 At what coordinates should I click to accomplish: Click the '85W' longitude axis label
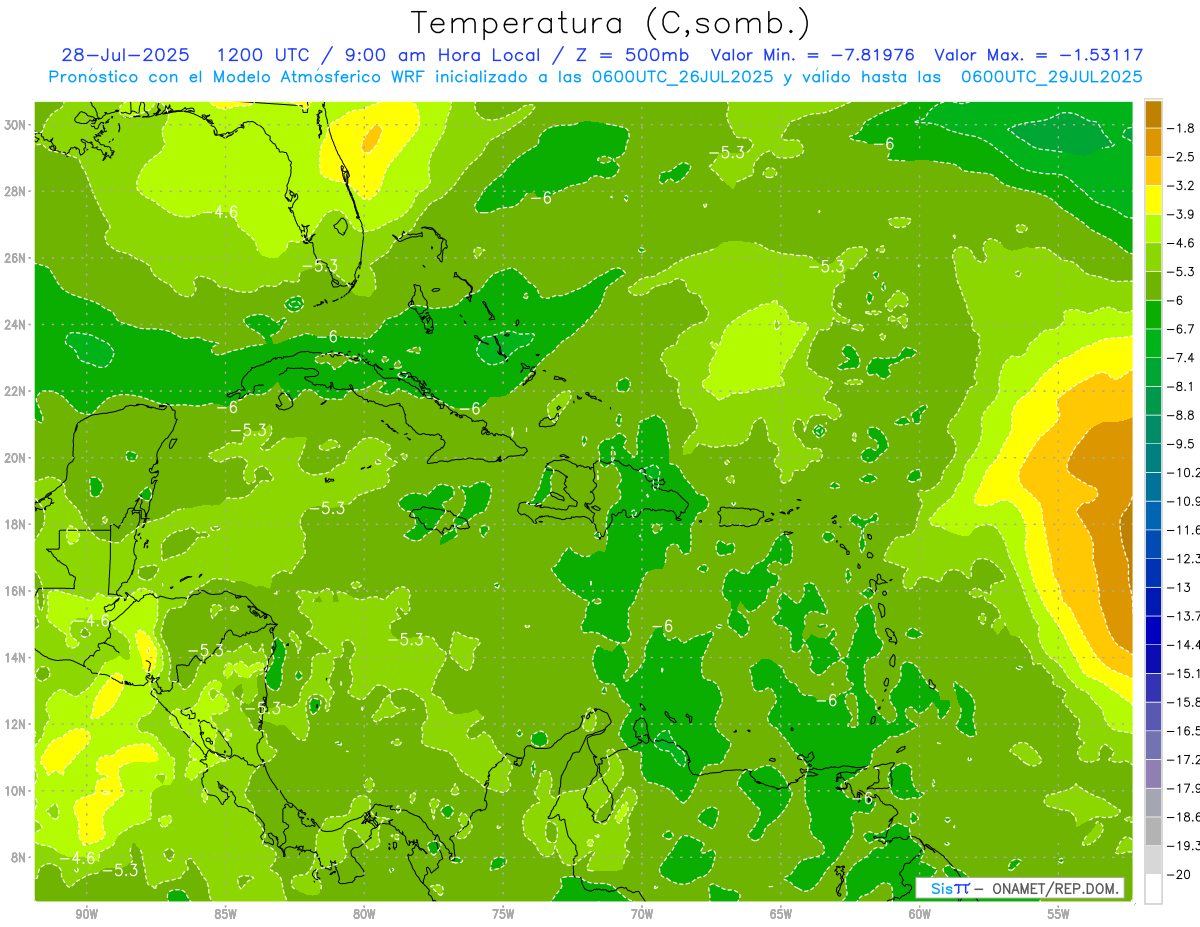pyautogui.click(x=225, y=913)
